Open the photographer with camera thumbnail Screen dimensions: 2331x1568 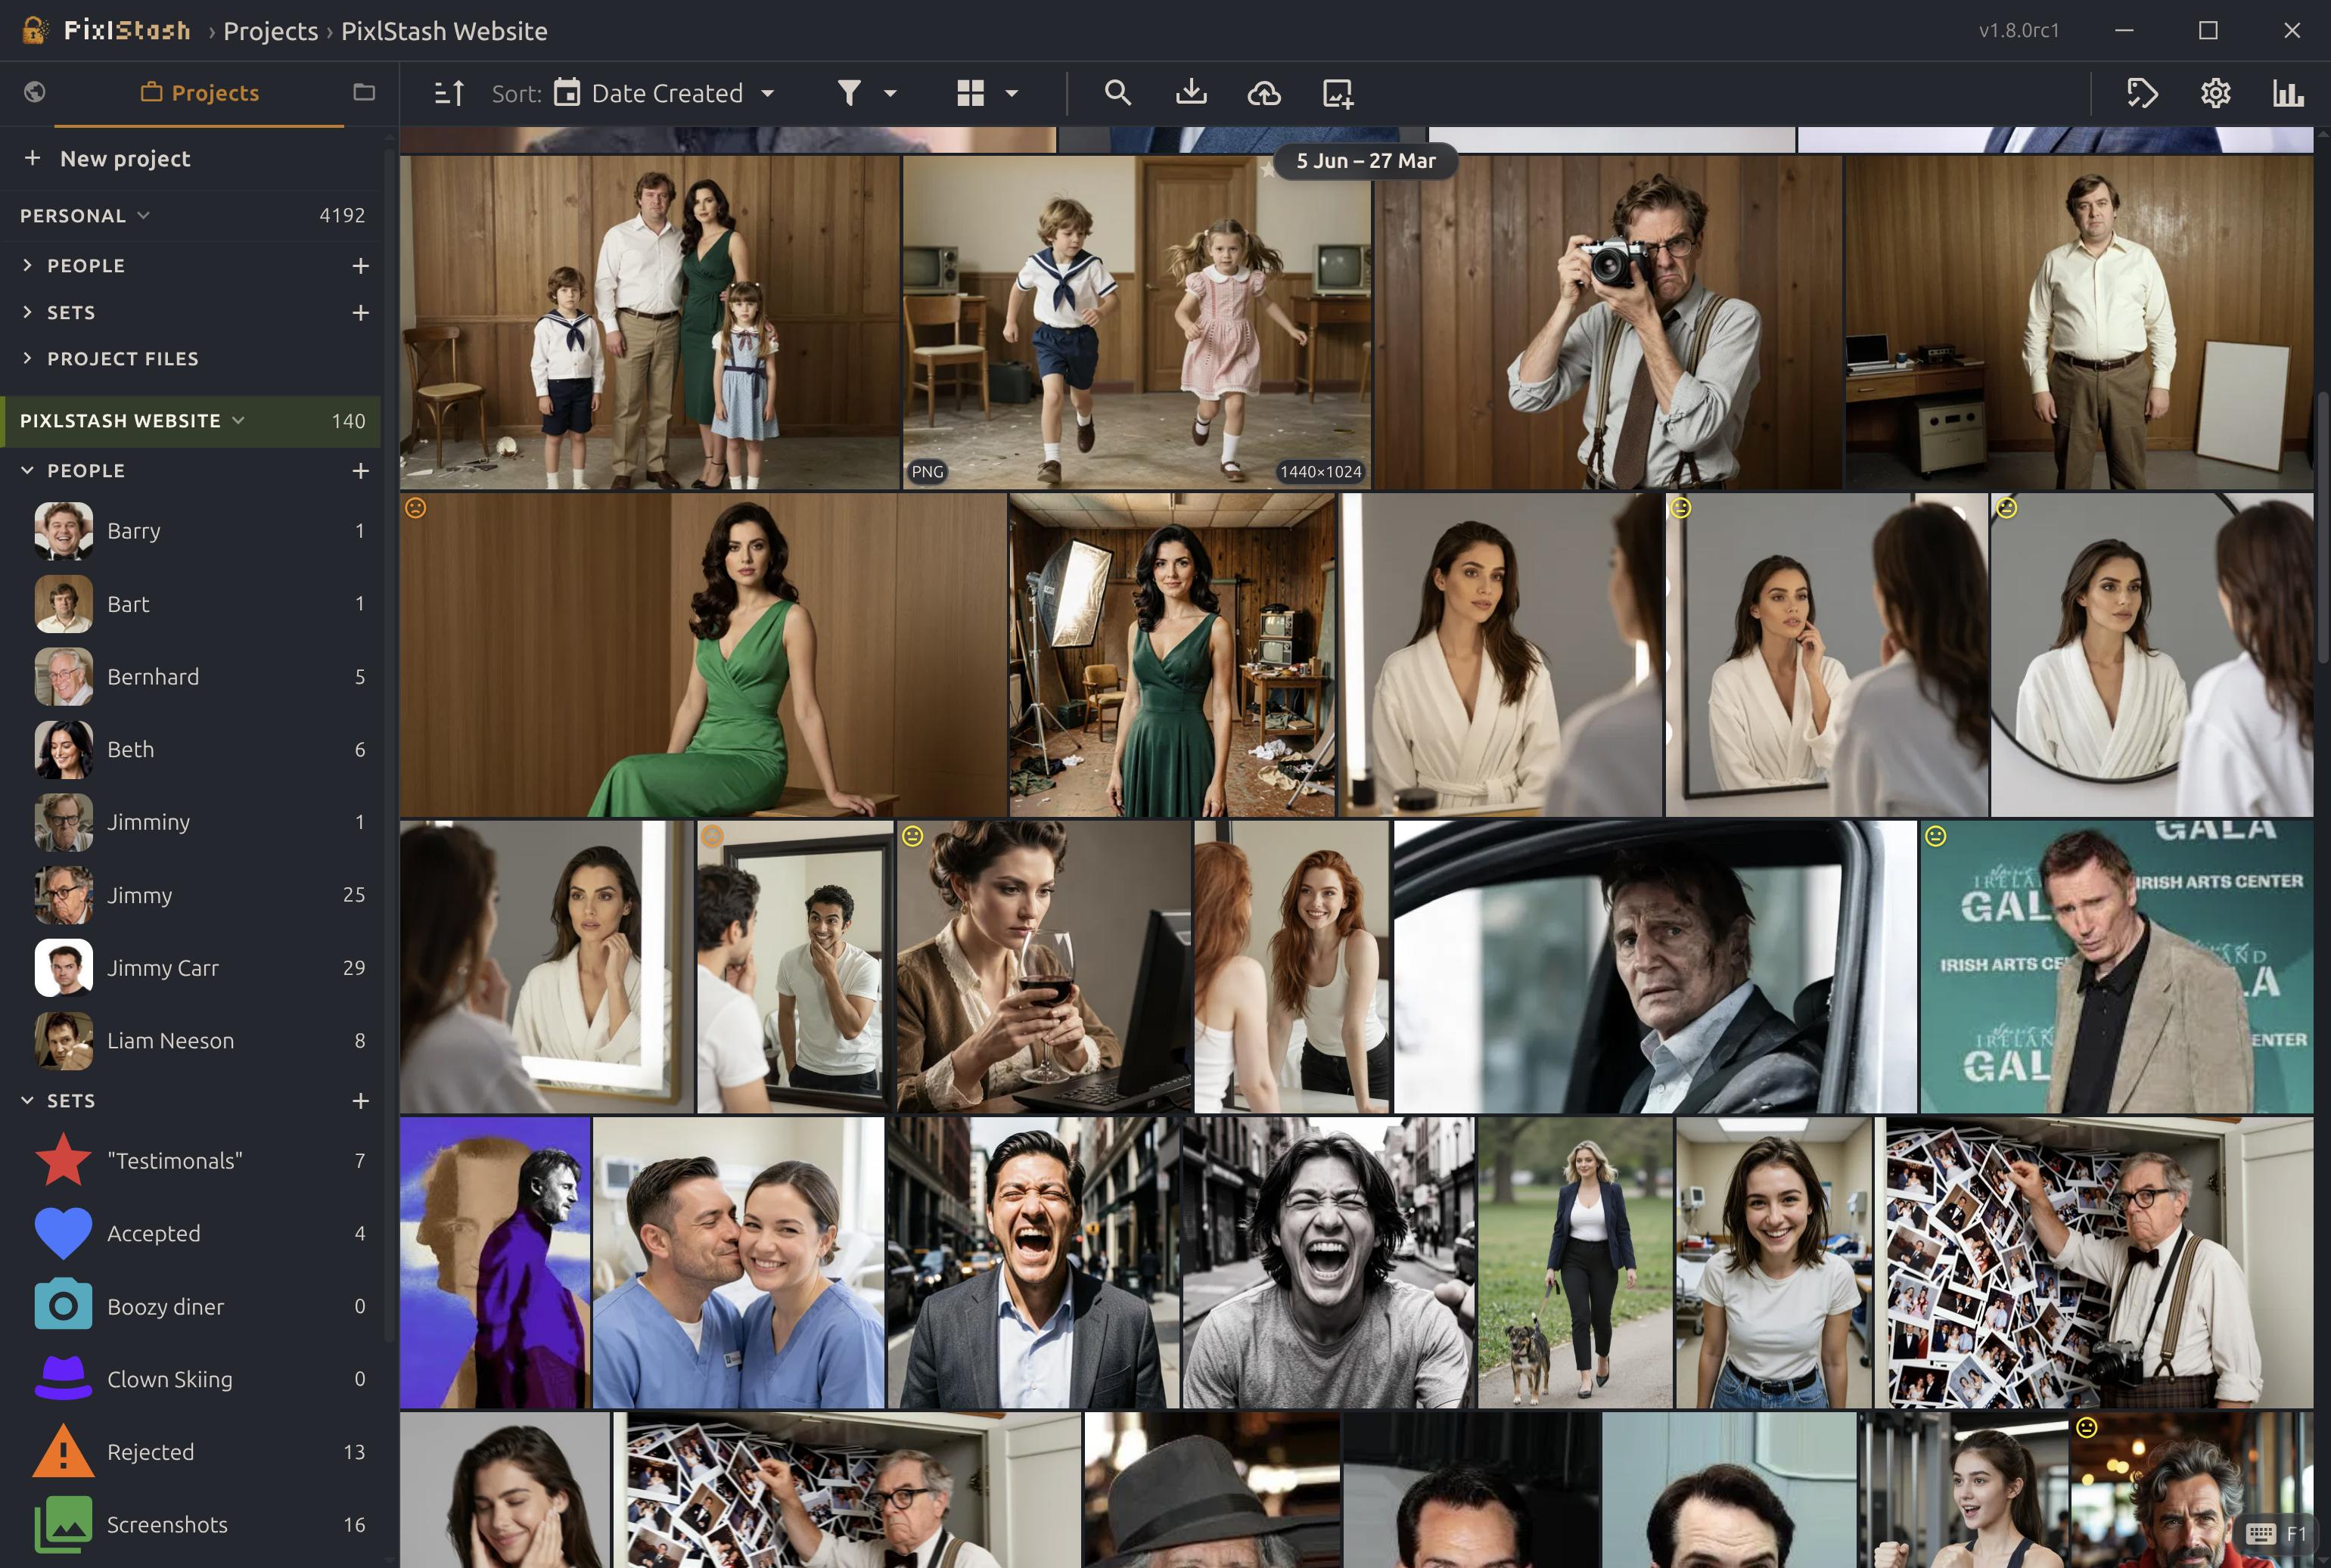point(1608,322)
